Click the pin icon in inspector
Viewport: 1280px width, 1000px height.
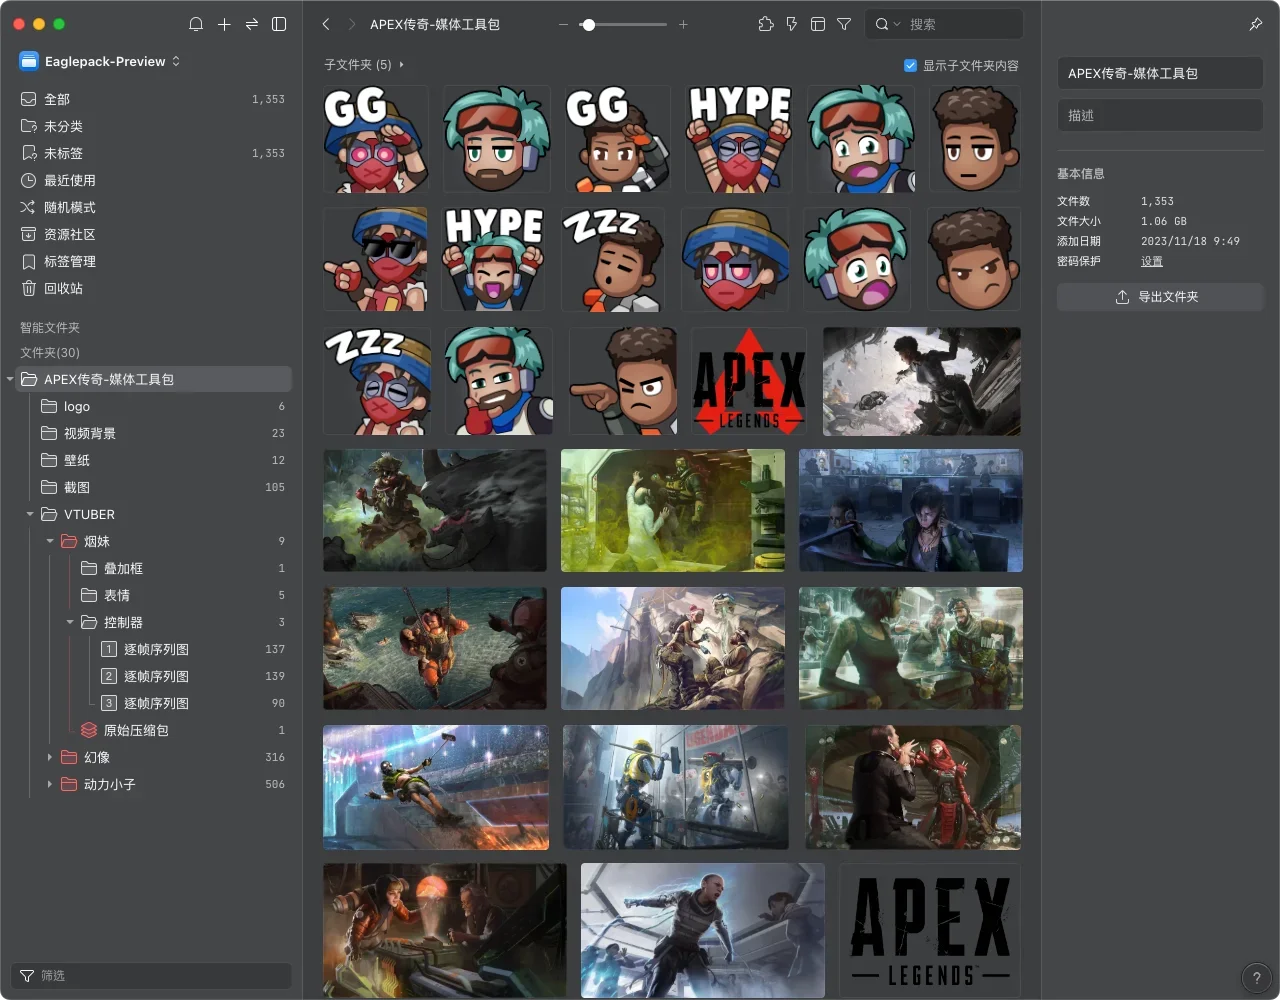pos(1256,24)
